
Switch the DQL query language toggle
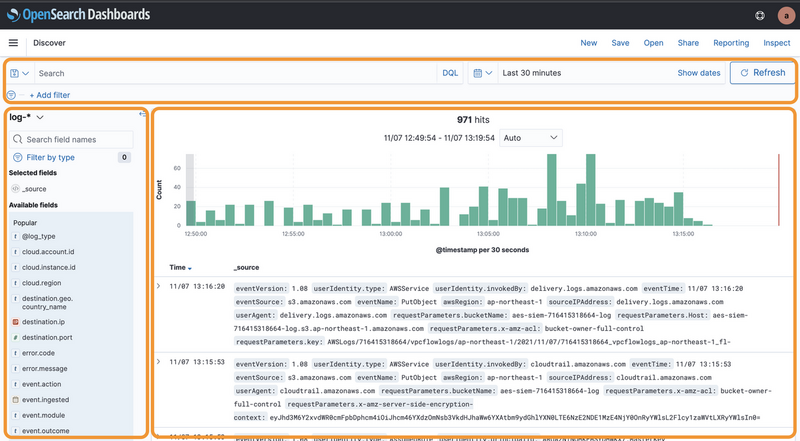click(x=450, y=73)
